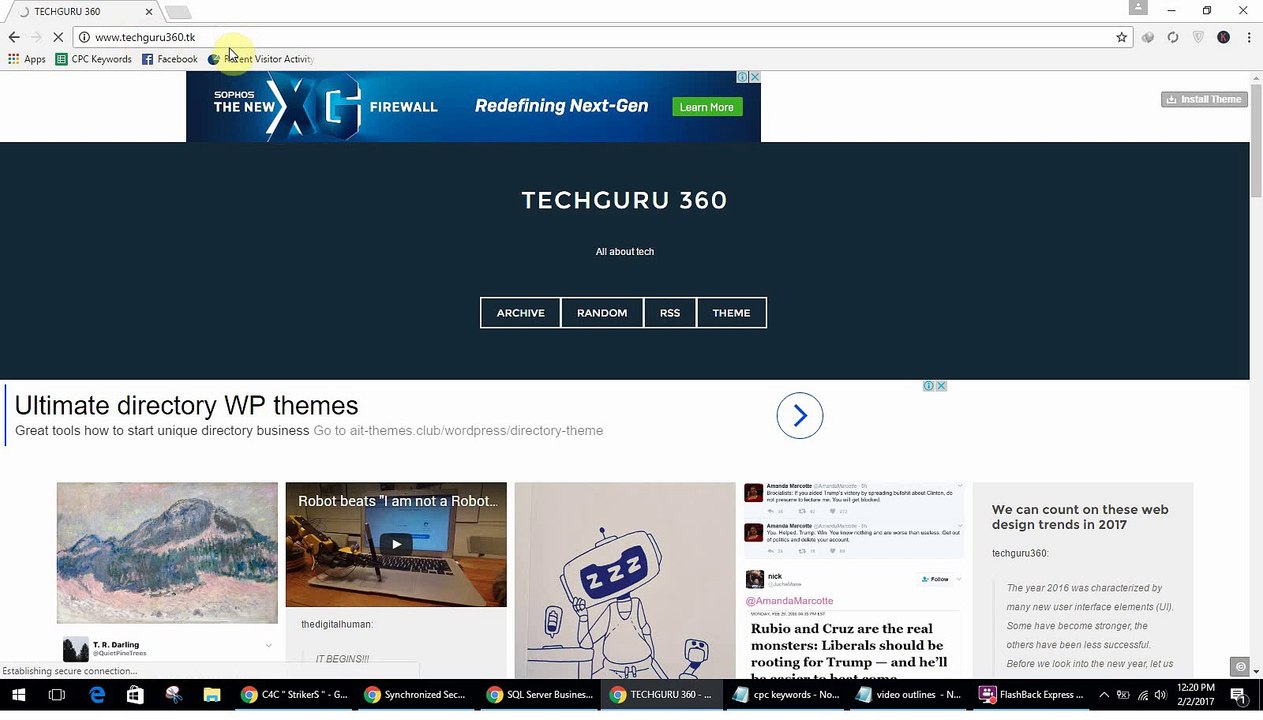Open the mountain painting post thumbnail
The width and height of the screenshot is (1263, 720).
point(167,553)
